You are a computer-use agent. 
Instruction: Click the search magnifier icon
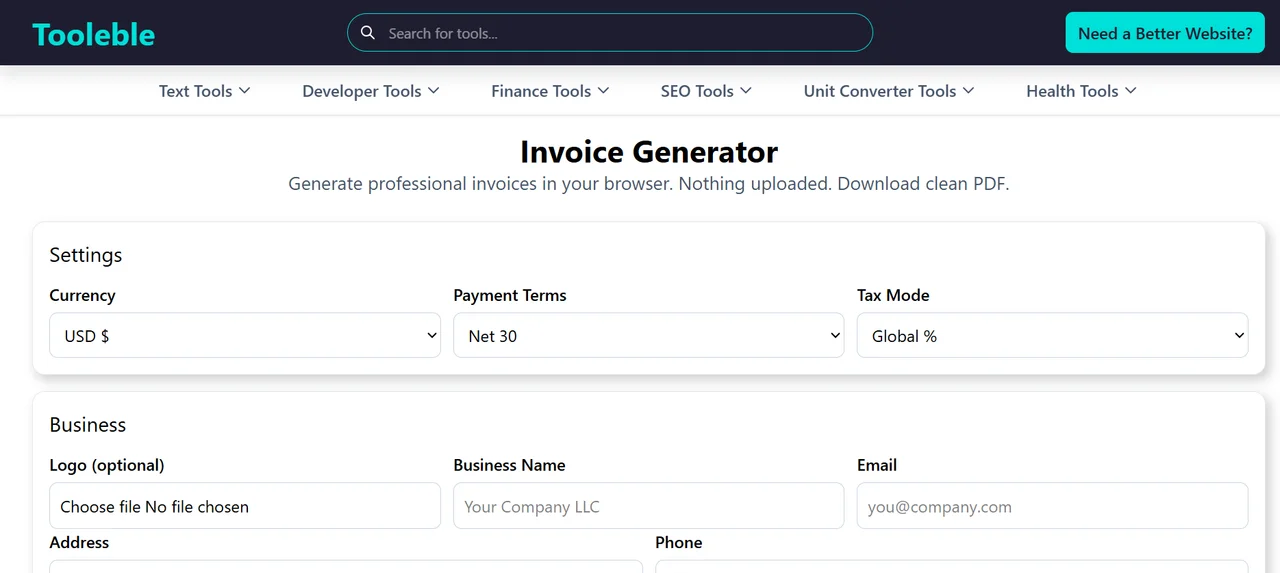click(x=368, y=33)
